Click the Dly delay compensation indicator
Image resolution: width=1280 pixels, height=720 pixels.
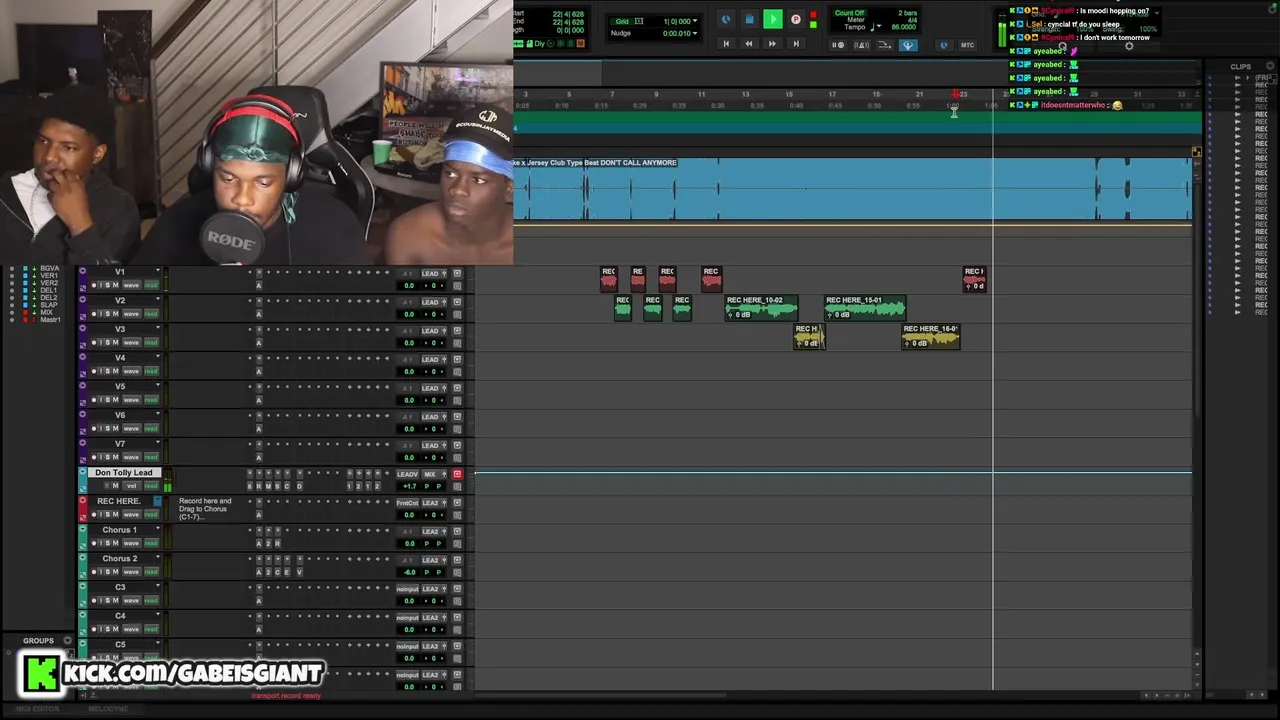pos(540,44)
